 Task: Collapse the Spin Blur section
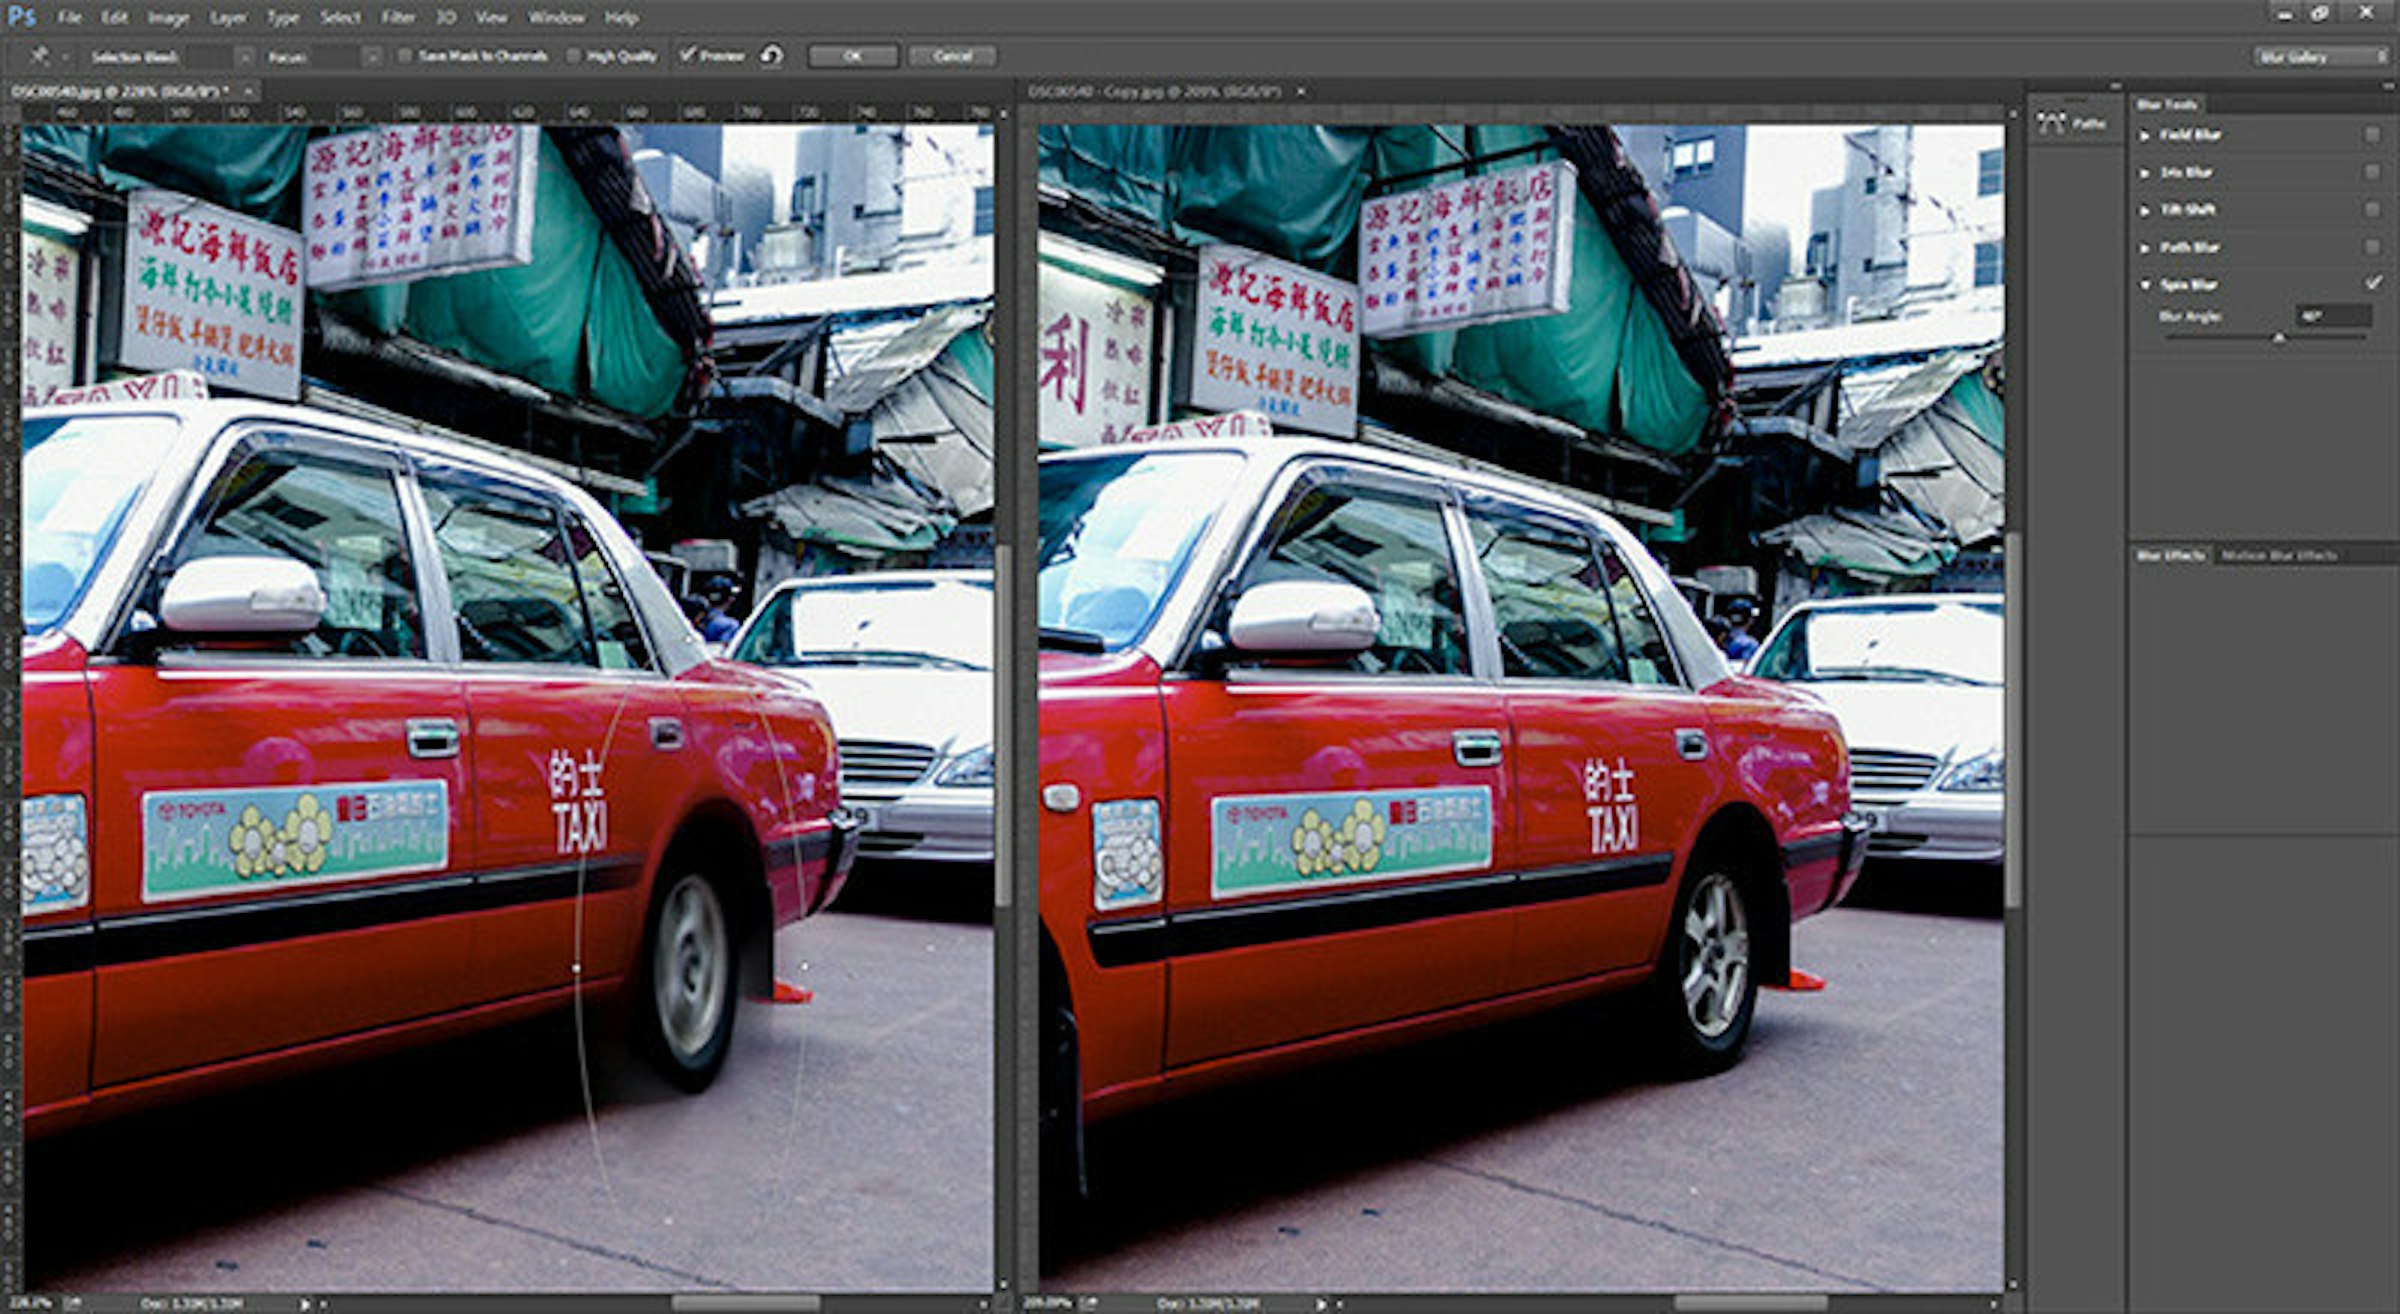tap(2145, 285)
